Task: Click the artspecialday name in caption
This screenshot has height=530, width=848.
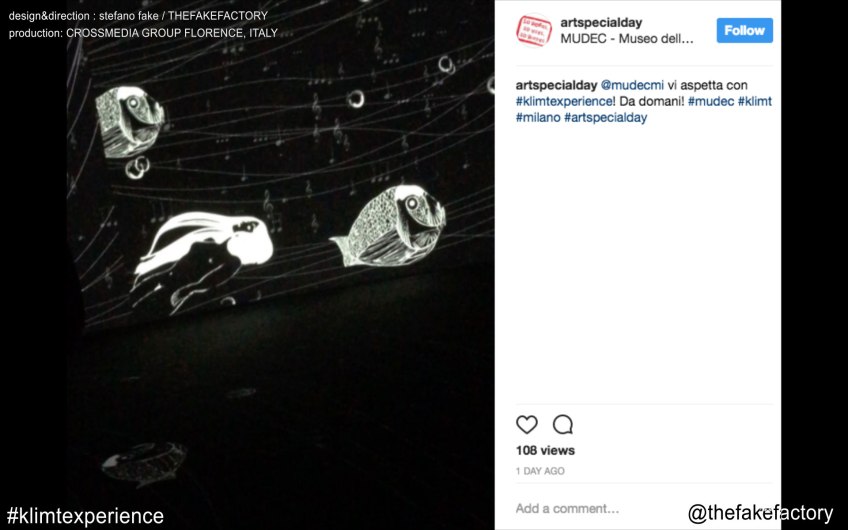Action: (x=556, y=85)
